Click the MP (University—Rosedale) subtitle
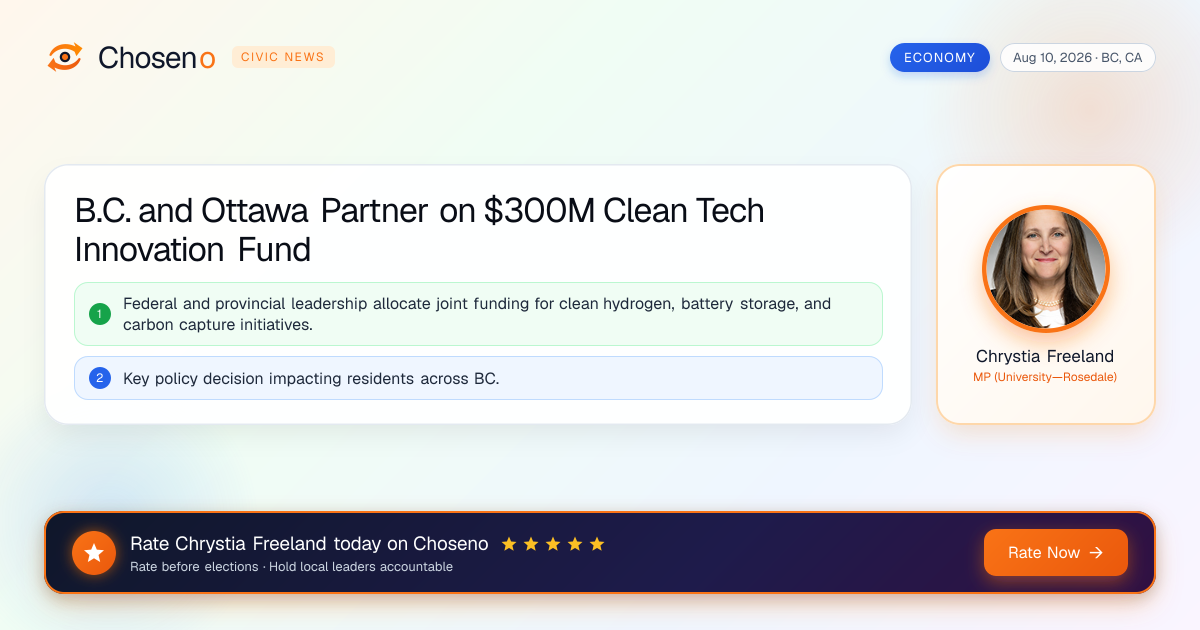The width and height of the screenshot is (1200, 630). pos(1045,377)
